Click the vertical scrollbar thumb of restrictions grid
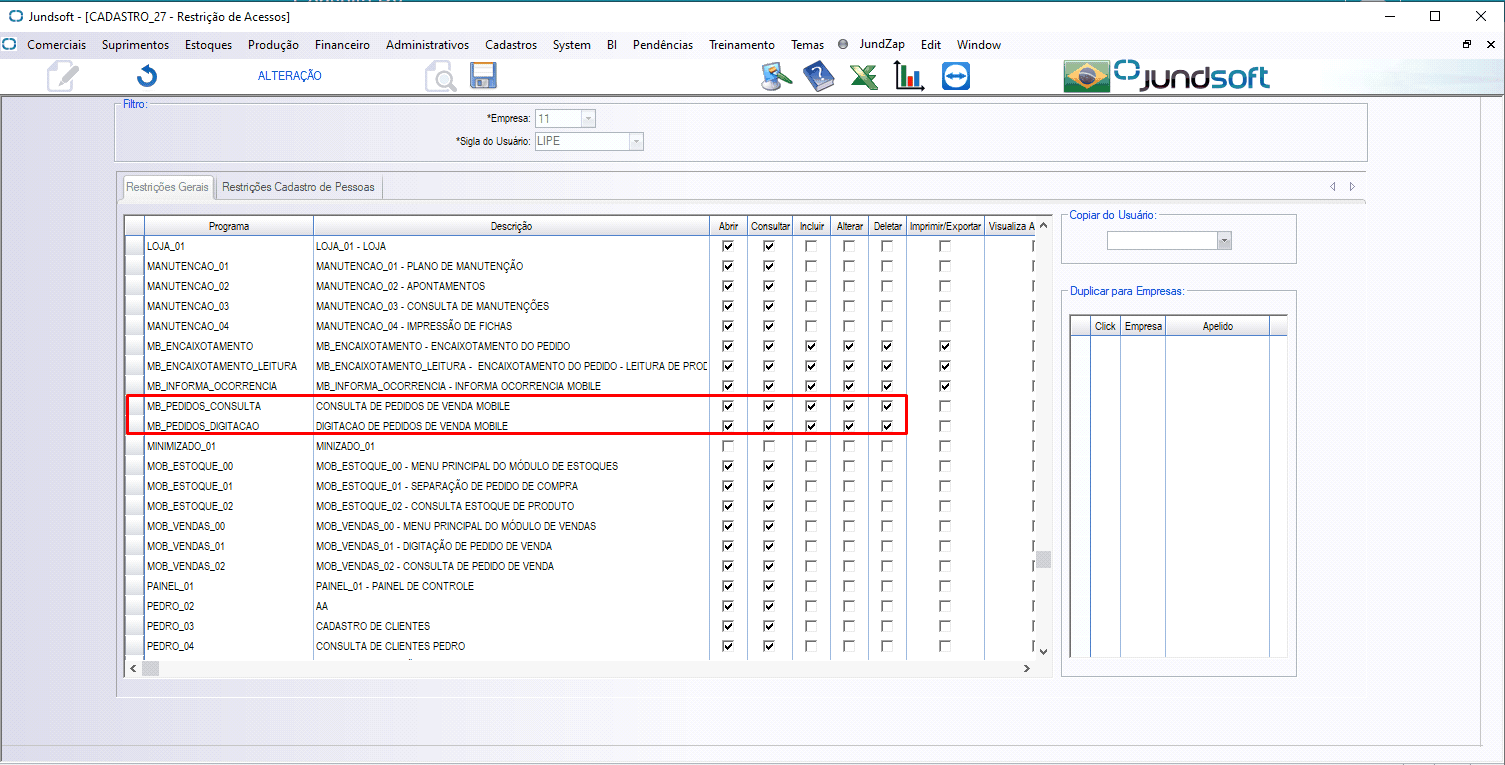1505x765 pixels. [x=1043, y=559]
